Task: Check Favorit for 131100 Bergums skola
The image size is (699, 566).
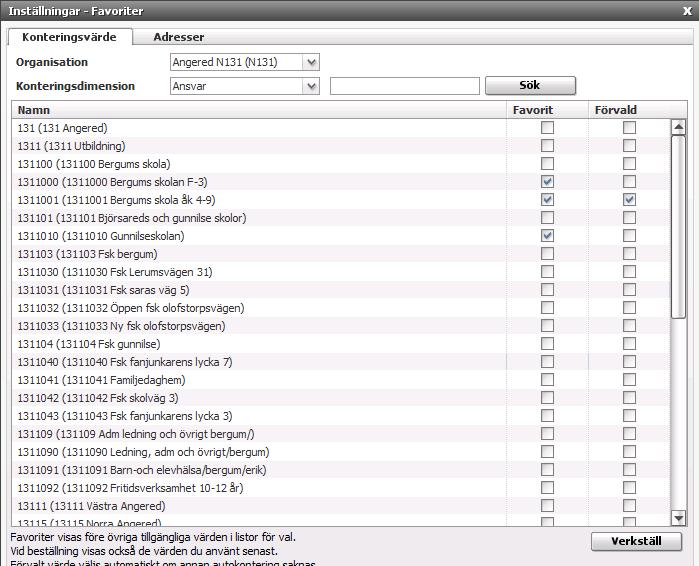Action: [x=547, y=164]
